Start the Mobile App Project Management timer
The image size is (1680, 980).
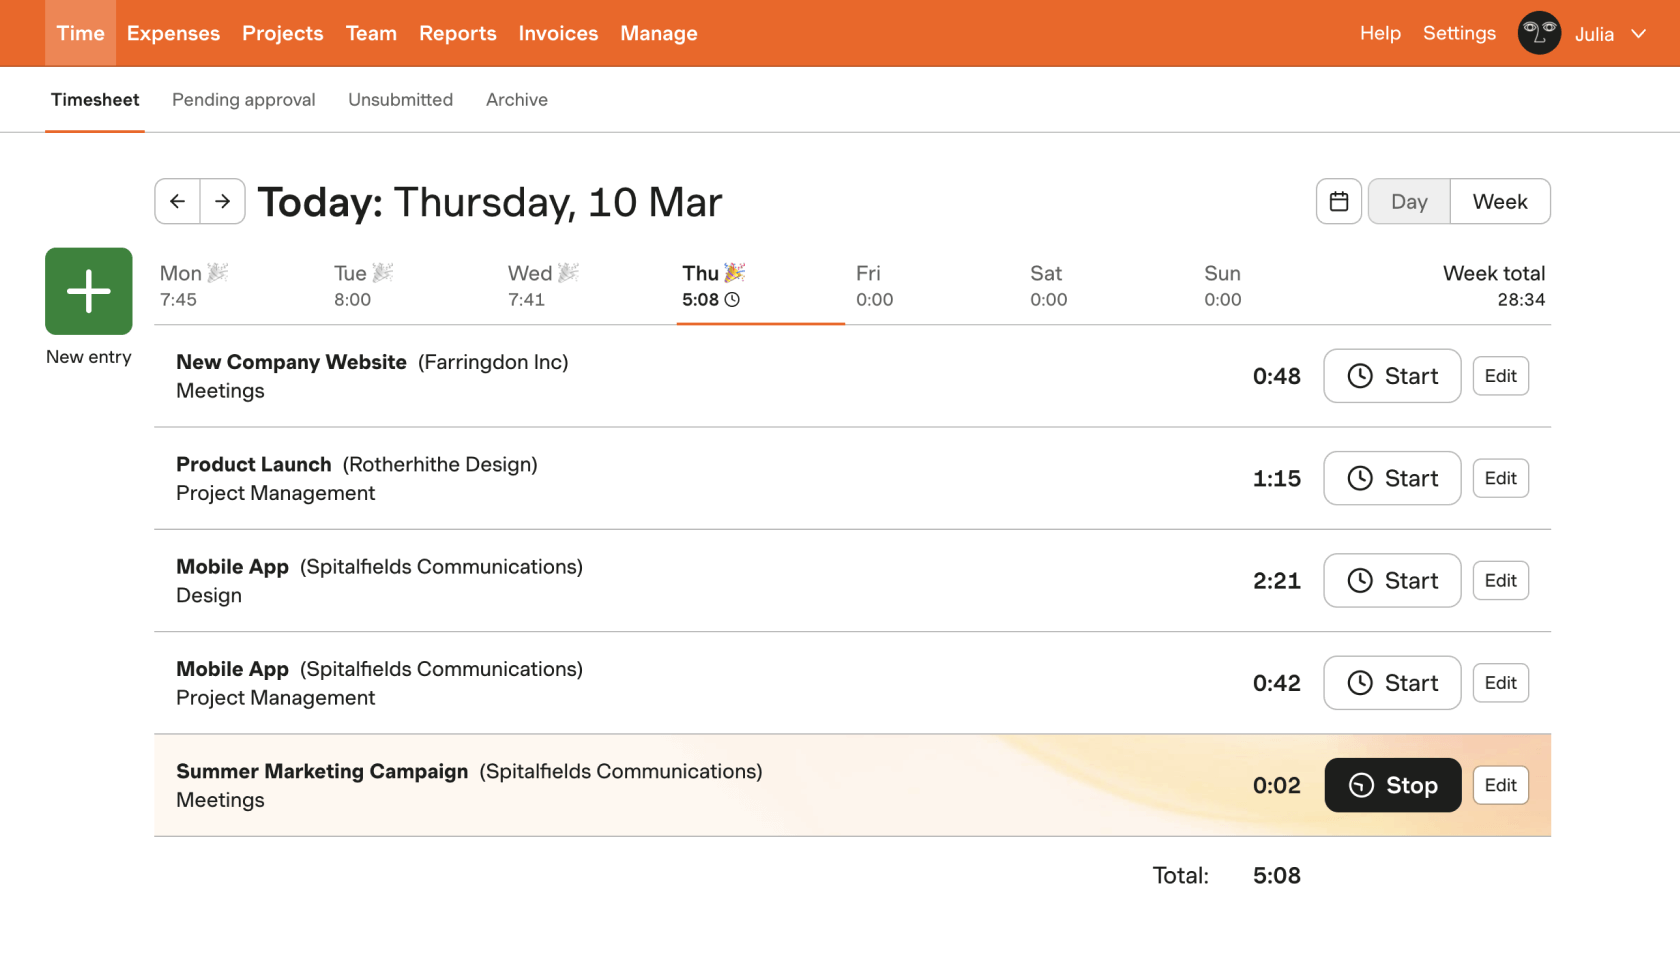click(x=1391, y=682)
